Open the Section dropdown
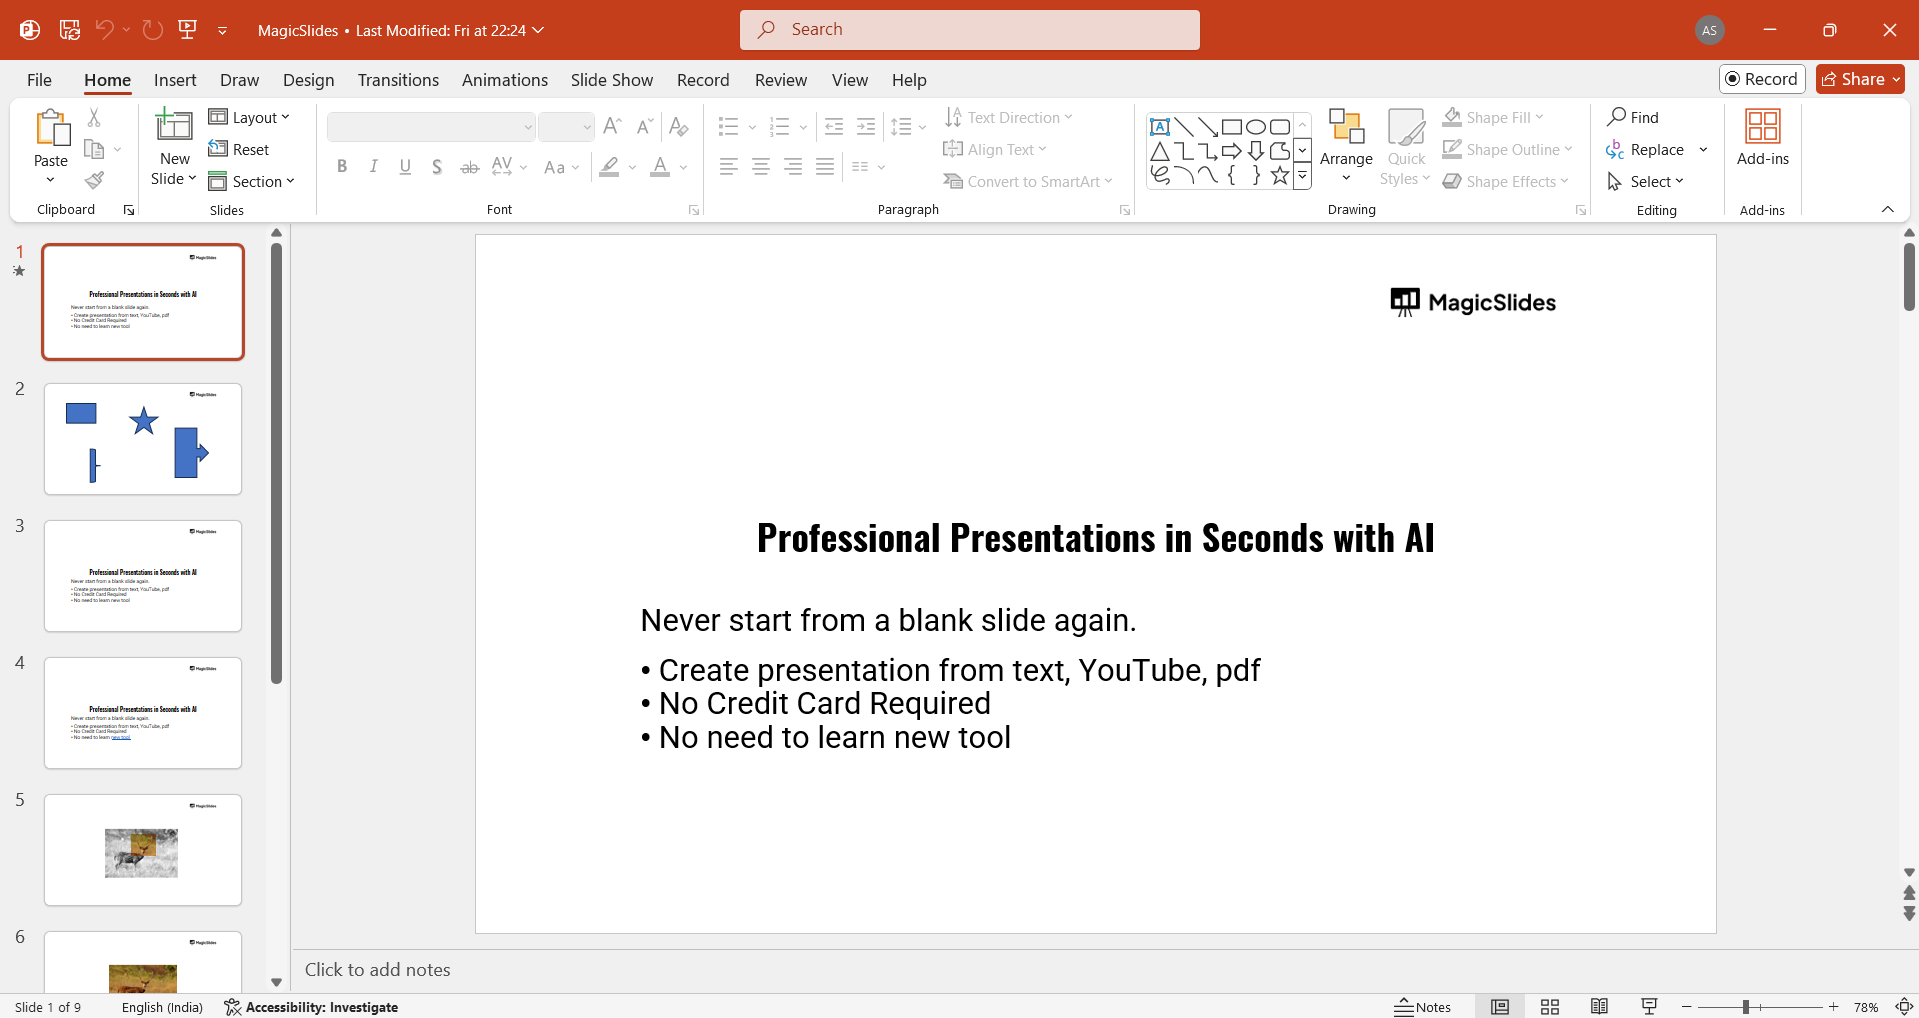Screen dimensions: 1919x1018 [x=252, y=182]
